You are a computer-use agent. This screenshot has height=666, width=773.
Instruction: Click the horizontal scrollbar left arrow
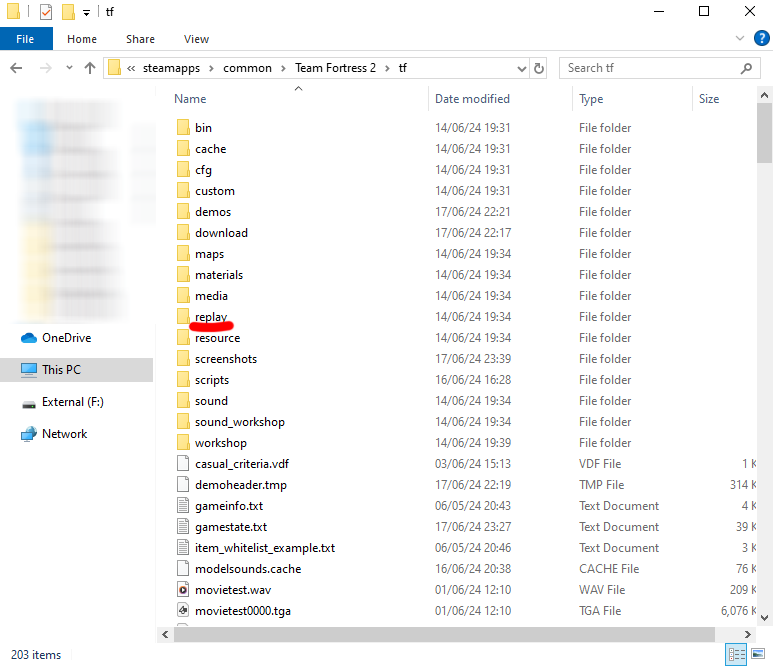[x=165, y=634]
